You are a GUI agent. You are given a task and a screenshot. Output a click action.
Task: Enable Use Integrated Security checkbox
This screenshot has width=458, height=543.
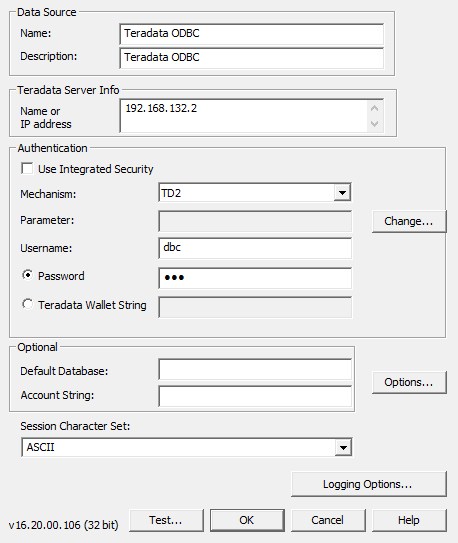click(x=27, y=169)
